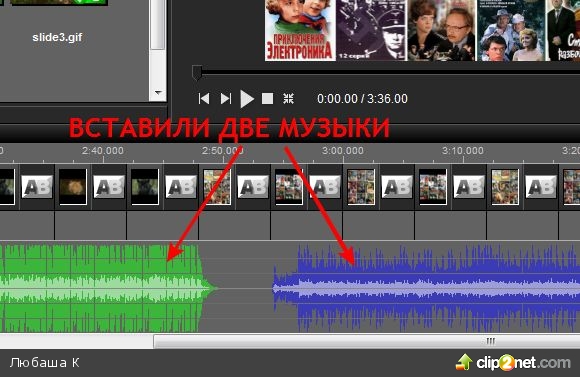Select the collage slide just after the 3:10 mark
This screenshot has height=377, width=580.
click(x=505, y=187)
